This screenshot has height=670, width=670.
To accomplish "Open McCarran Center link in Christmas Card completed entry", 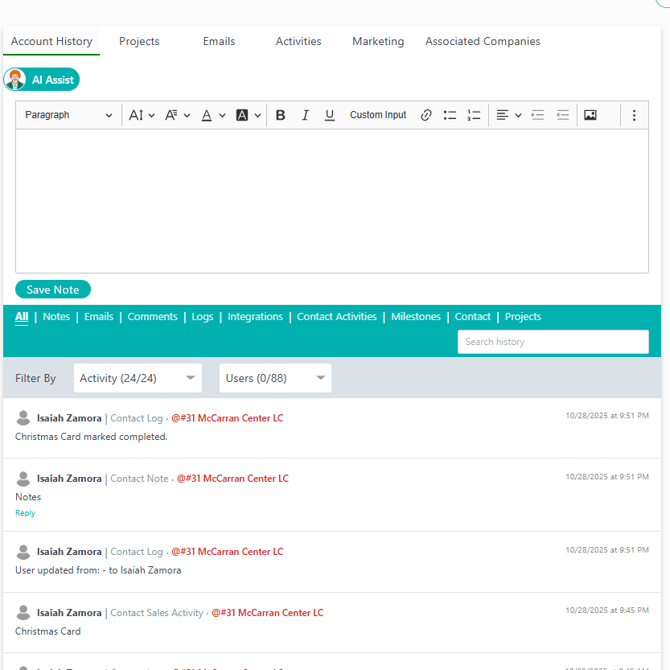I will pyautogui.click(x=227, y=418).
